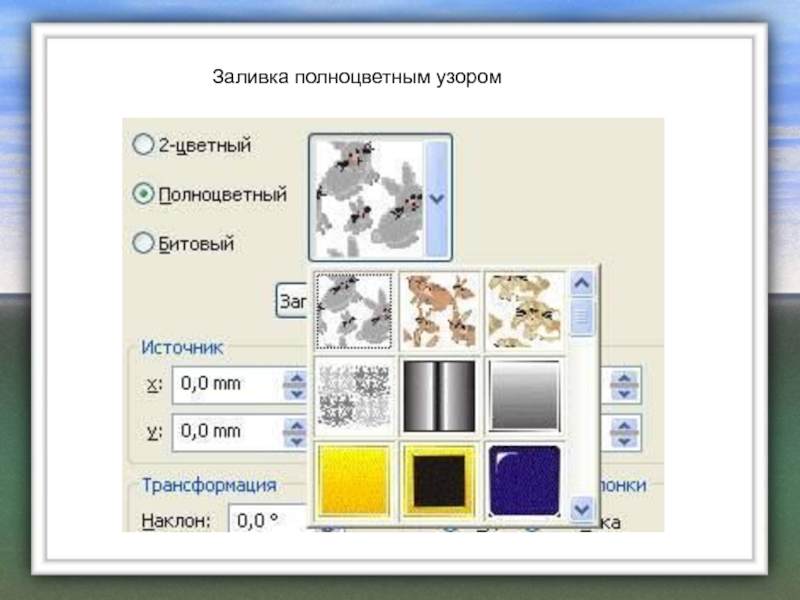Select the Полноцветный radio button

tap(144, 194)
